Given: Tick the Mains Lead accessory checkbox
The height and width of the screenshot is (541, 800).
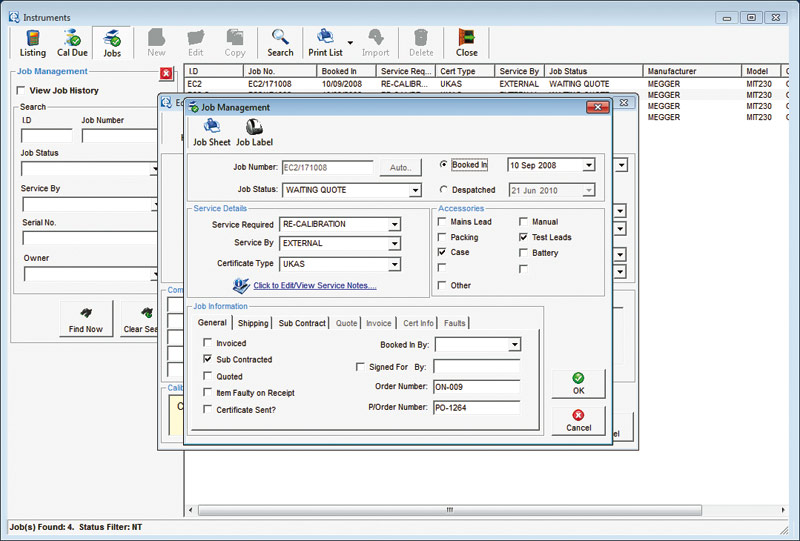Looking at the screenshot, I should [443, 222].
